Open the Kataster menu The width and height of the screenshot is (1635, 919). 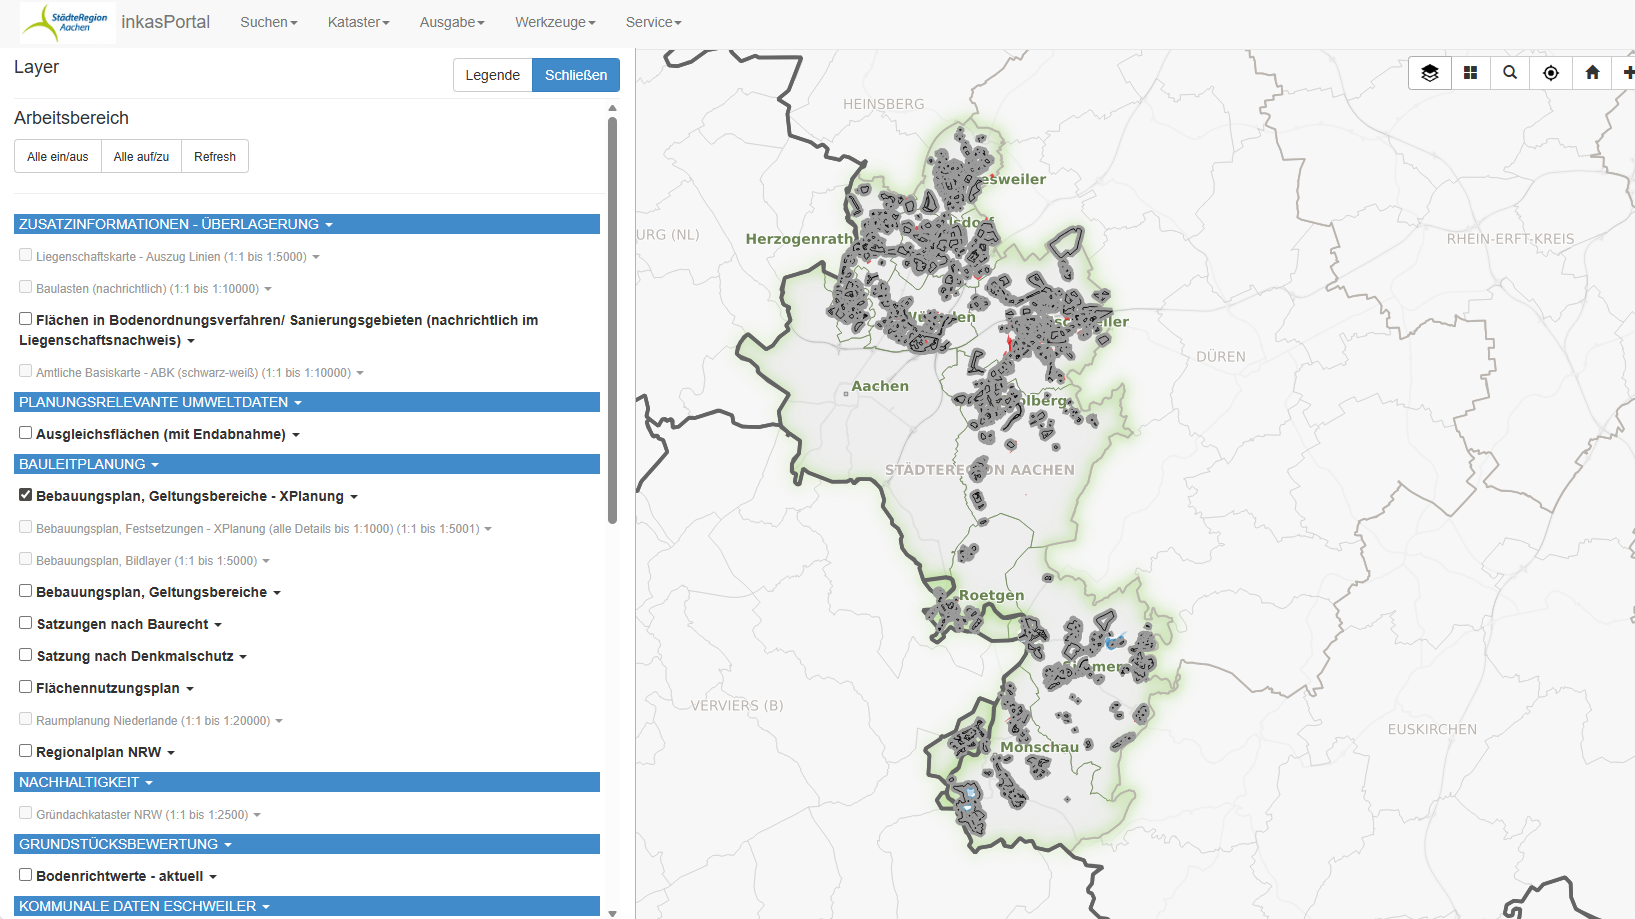358,22
